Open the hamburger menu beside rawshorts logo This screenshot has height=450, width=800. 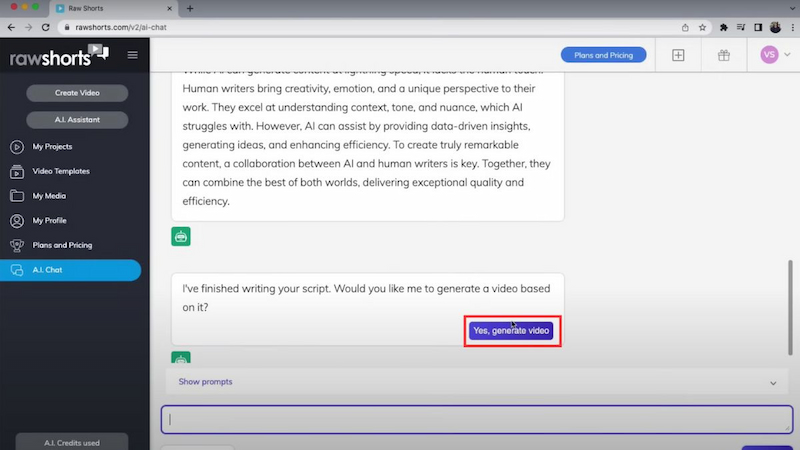tap(133, 55)
